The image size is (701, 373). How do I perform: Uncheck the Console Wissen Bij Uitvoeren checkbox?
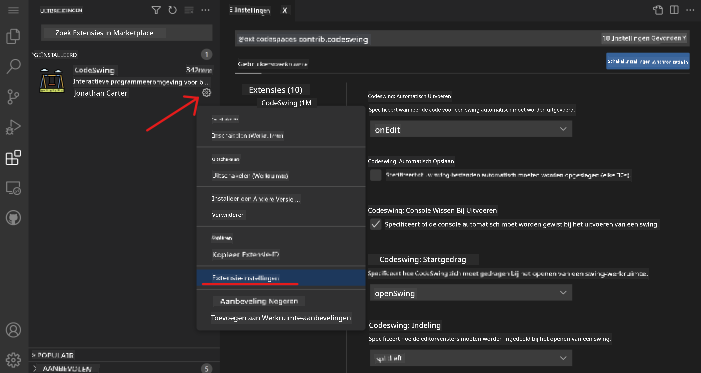coord(376,224)
